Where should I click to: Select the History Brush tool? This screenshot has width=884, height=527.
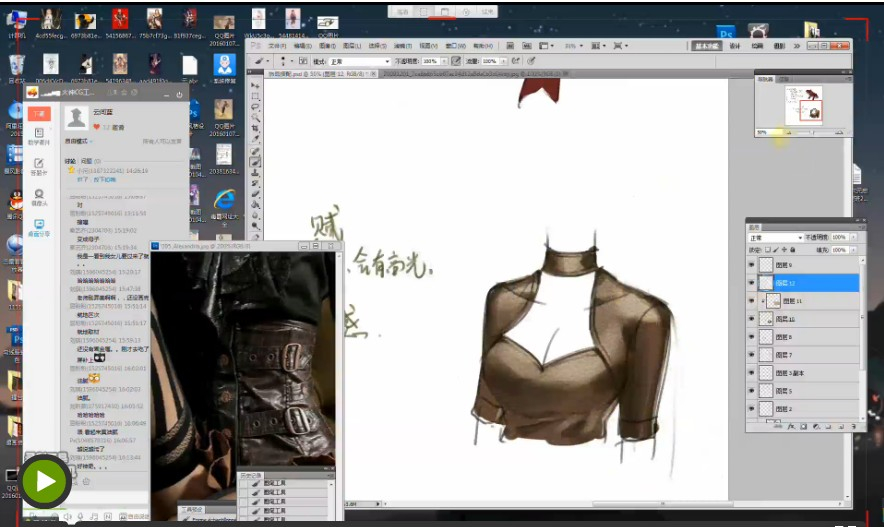pos(255,183)
